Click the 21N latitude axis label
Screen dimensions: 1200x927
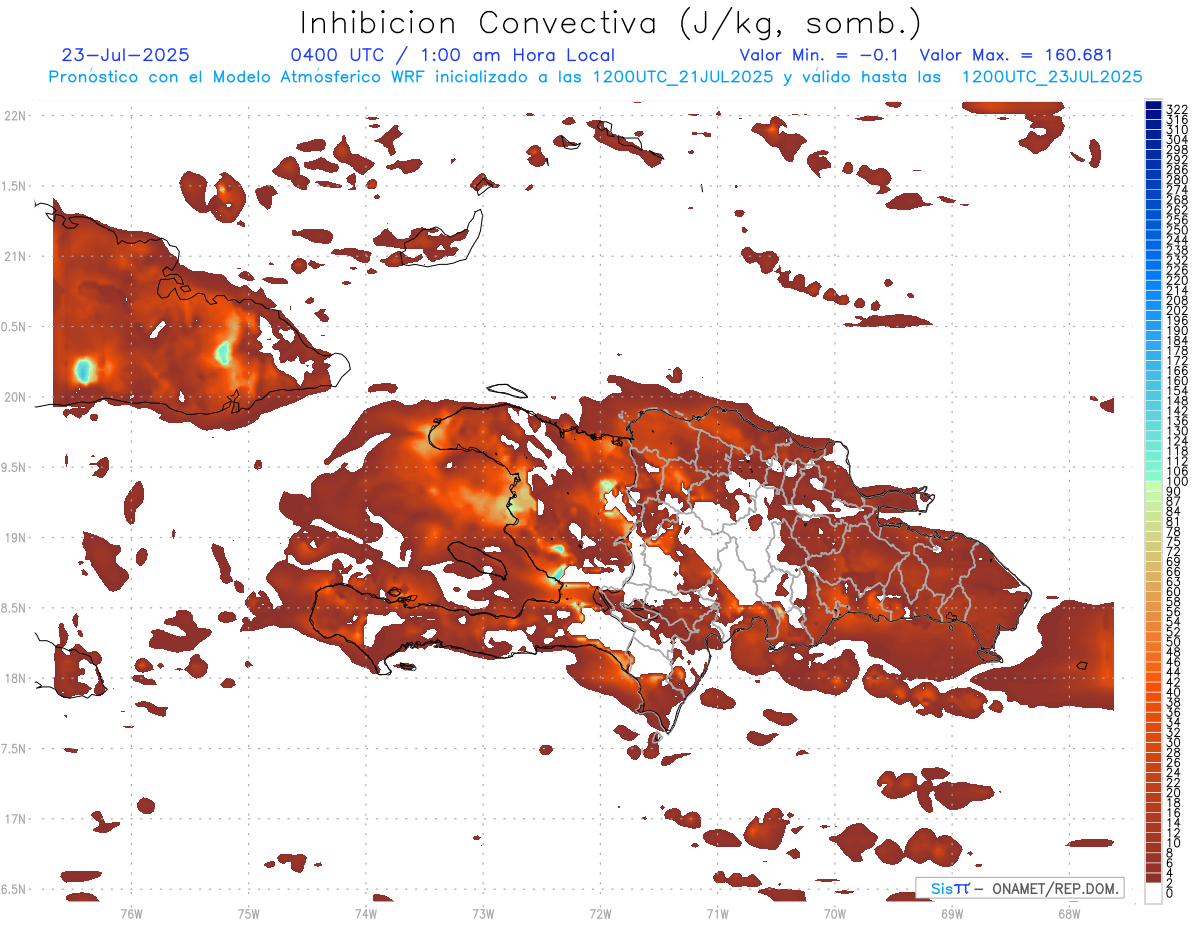point(16,257)
